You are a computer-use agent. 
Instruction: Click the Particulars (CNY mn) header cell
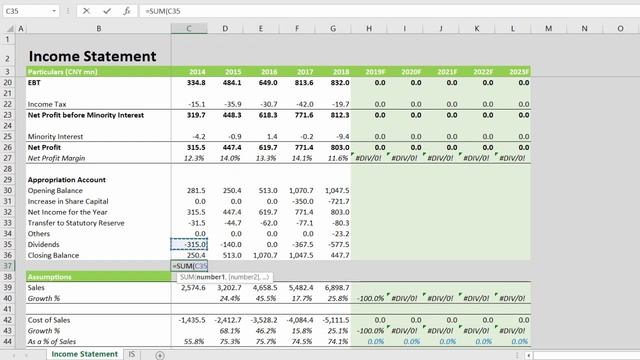tap(98, 71)
